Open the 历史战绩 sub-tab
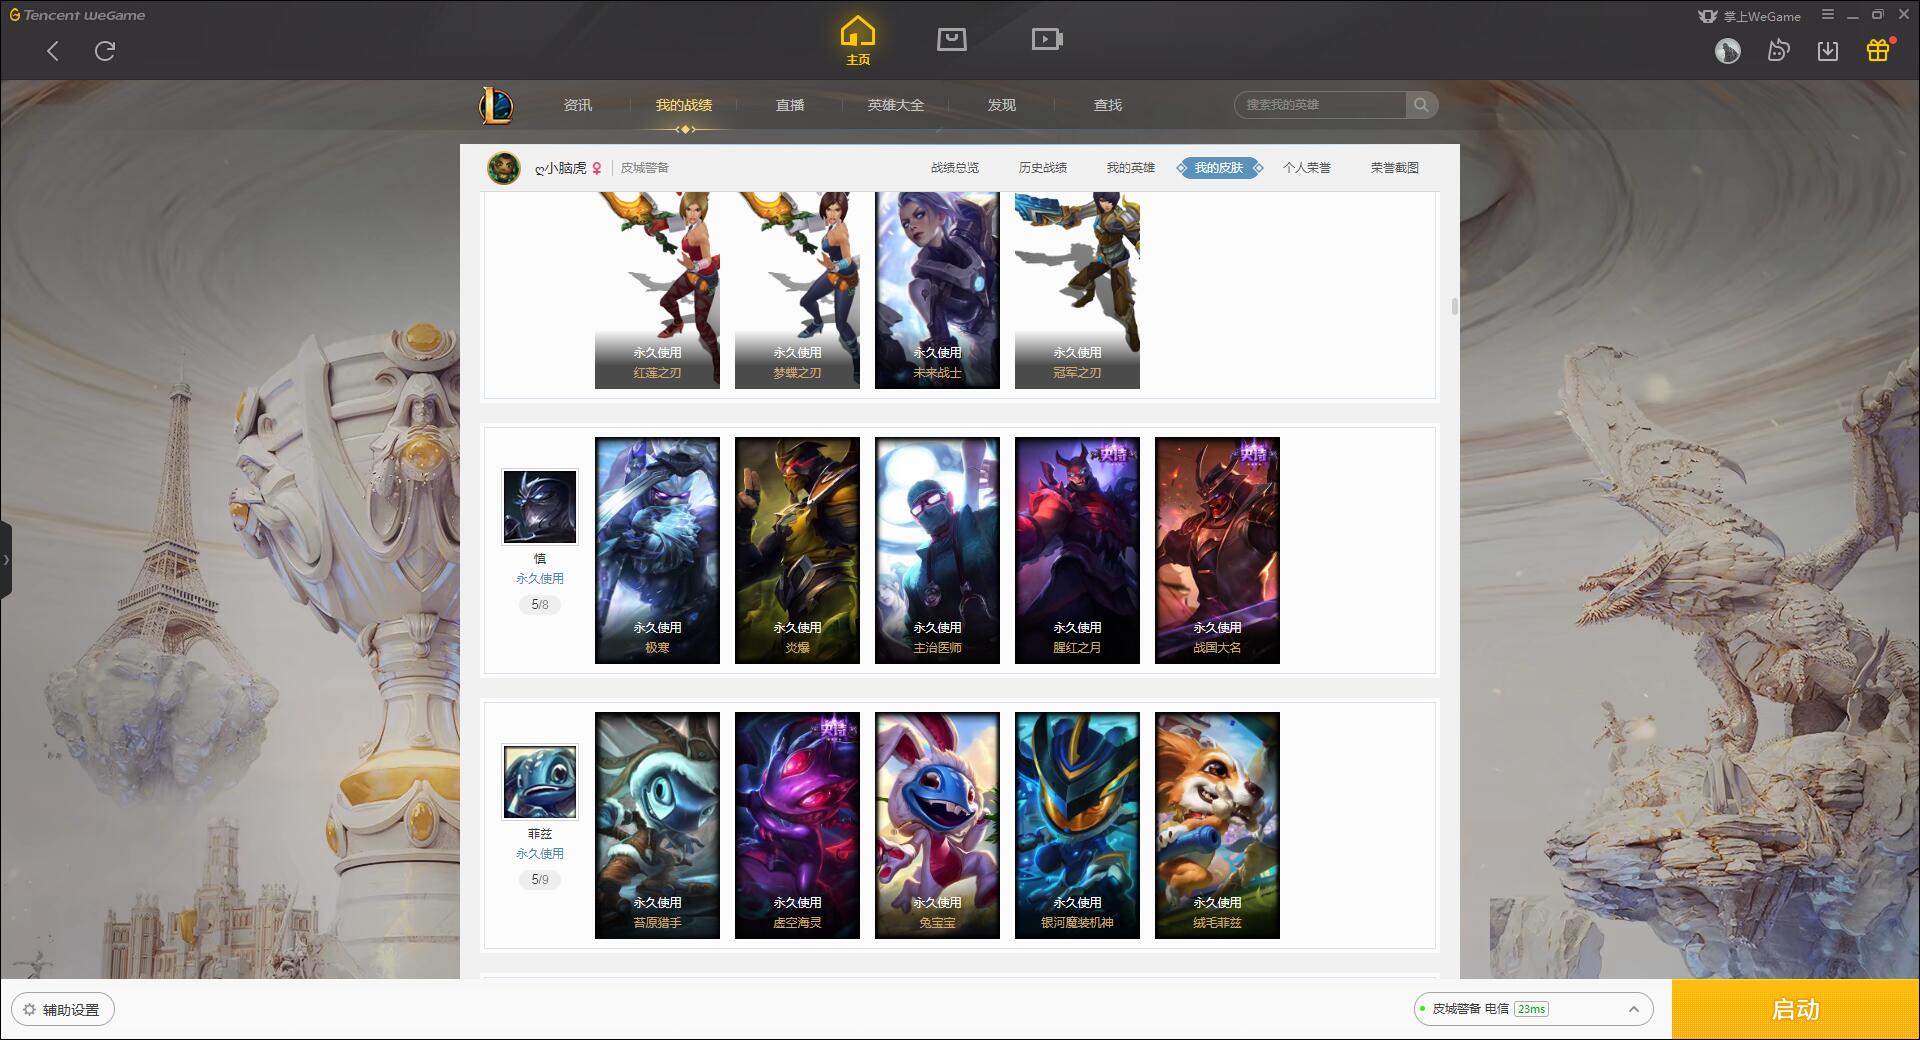Image resolution: width=1920 pixels, height=1040 pixels. [1043, 168]
